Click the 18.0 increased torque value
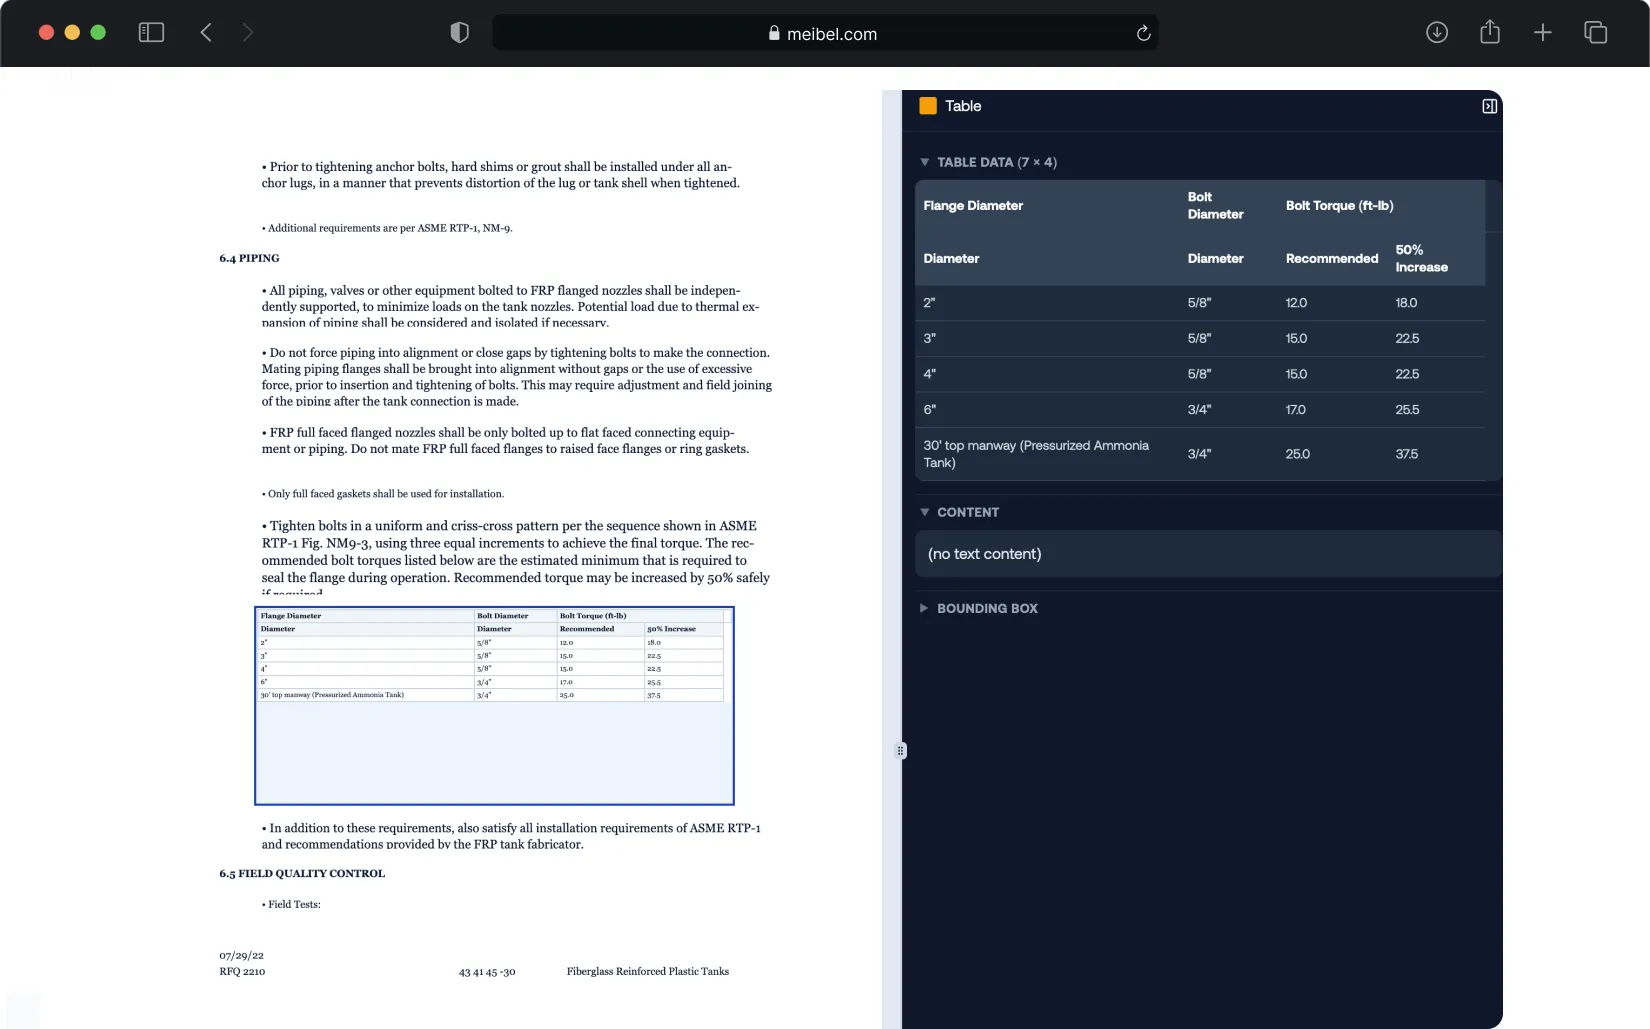1650x1029 pixels. (x=1406, y=303)
